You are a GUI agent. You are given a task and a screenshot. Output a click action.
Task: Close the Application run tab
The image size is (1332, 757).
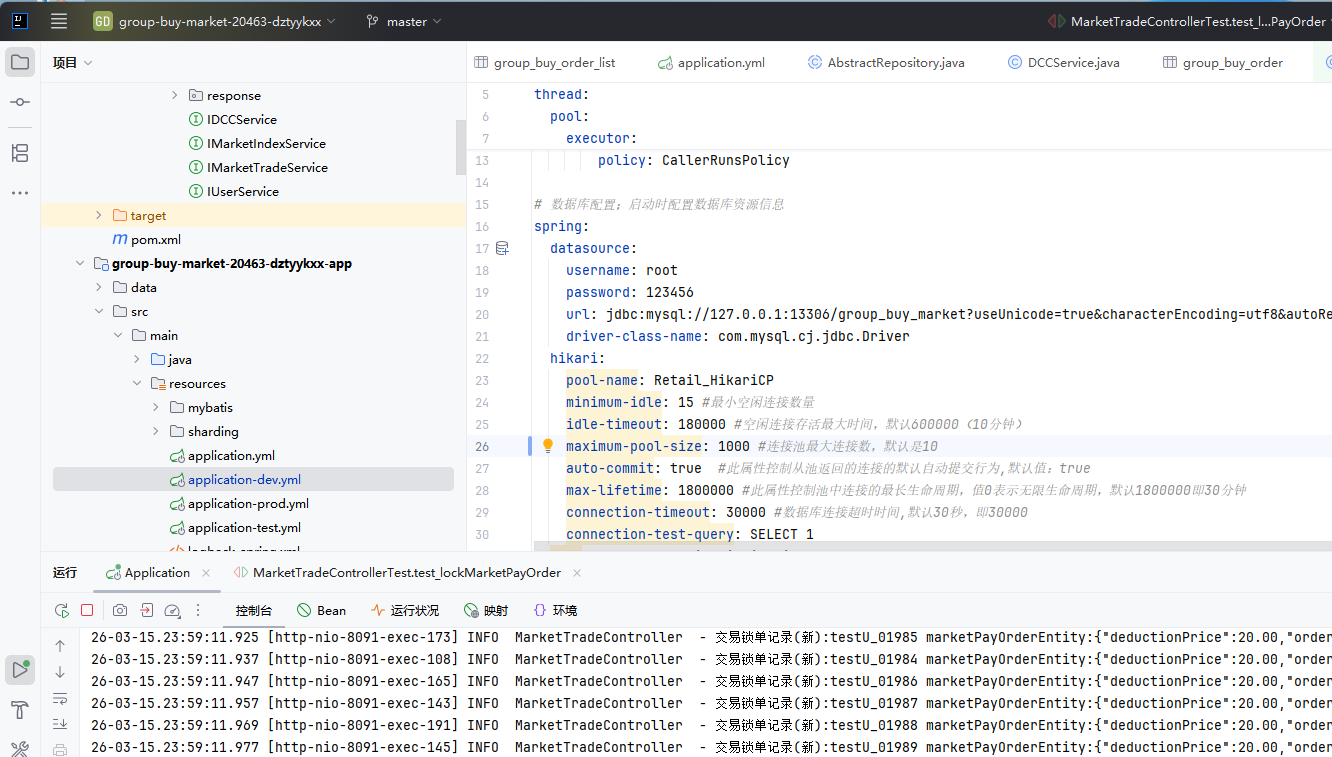point(206,573)
